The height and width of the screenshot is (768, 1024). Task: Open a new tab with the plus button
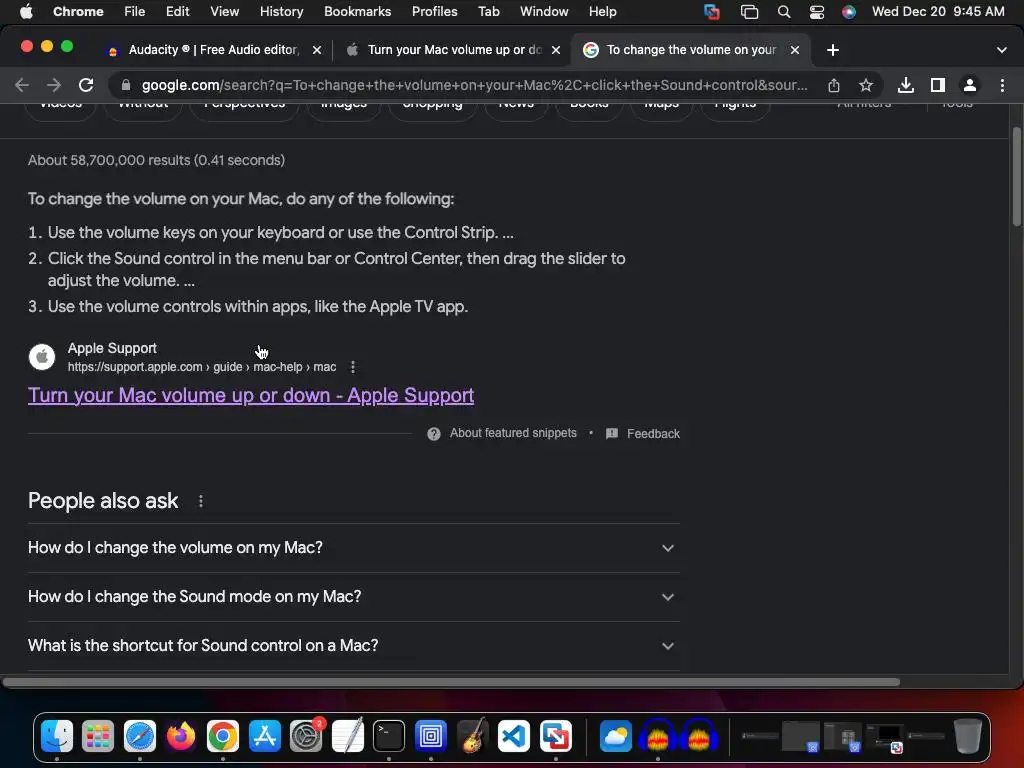833,50
